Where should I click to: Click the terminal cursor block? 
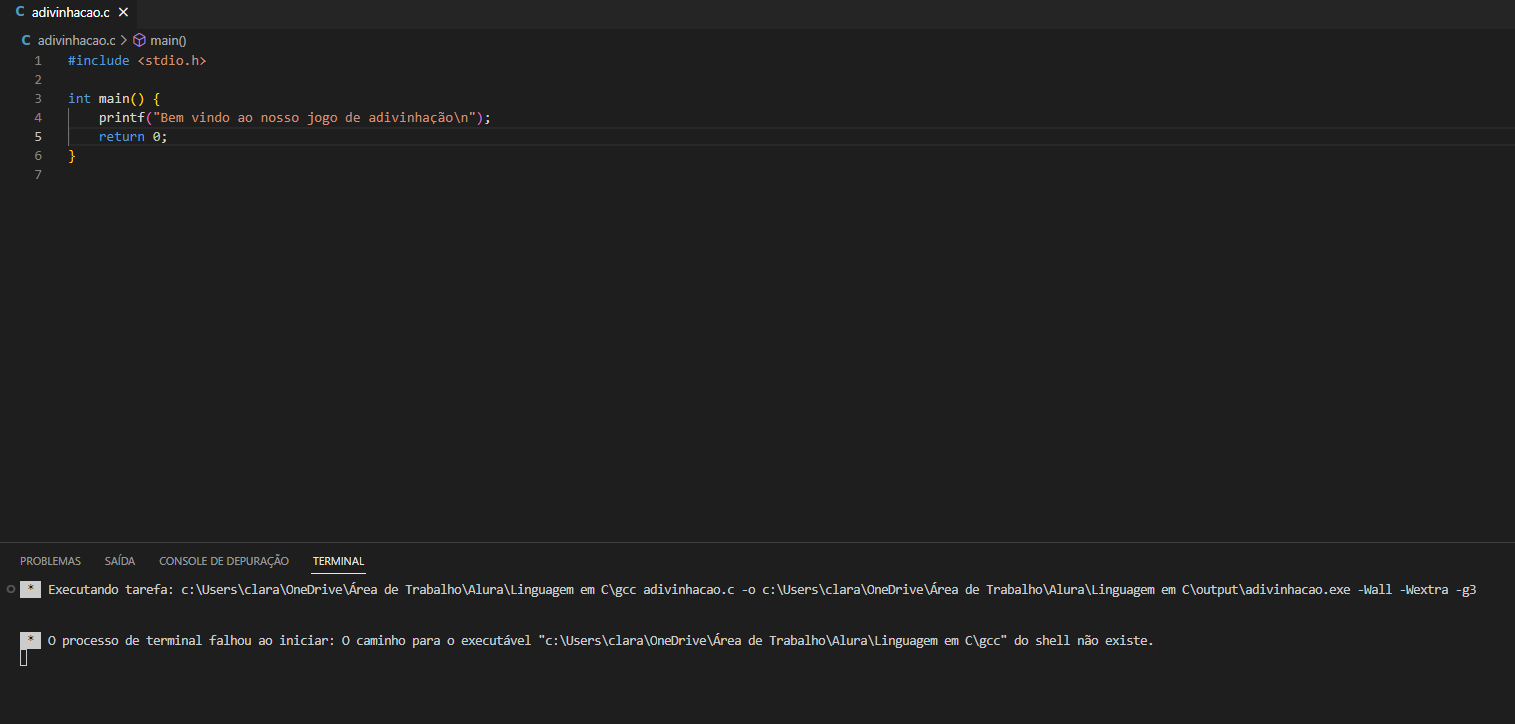tap(24, 658)
